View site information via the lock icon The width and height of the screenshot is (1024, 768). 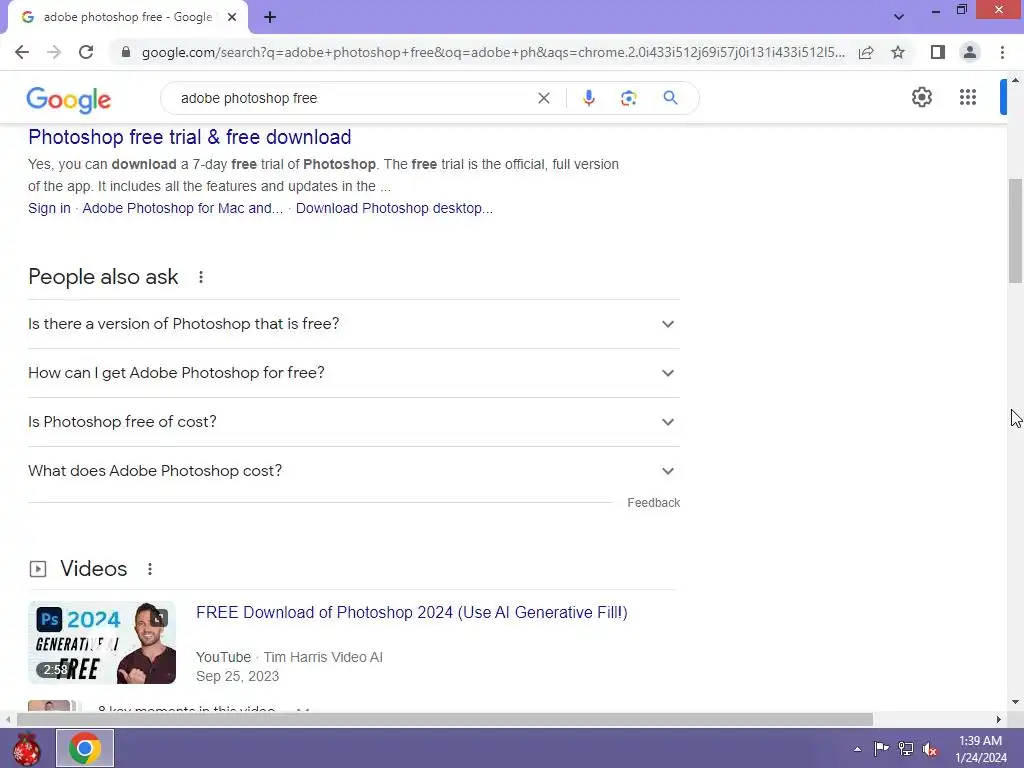coord(126,52)
